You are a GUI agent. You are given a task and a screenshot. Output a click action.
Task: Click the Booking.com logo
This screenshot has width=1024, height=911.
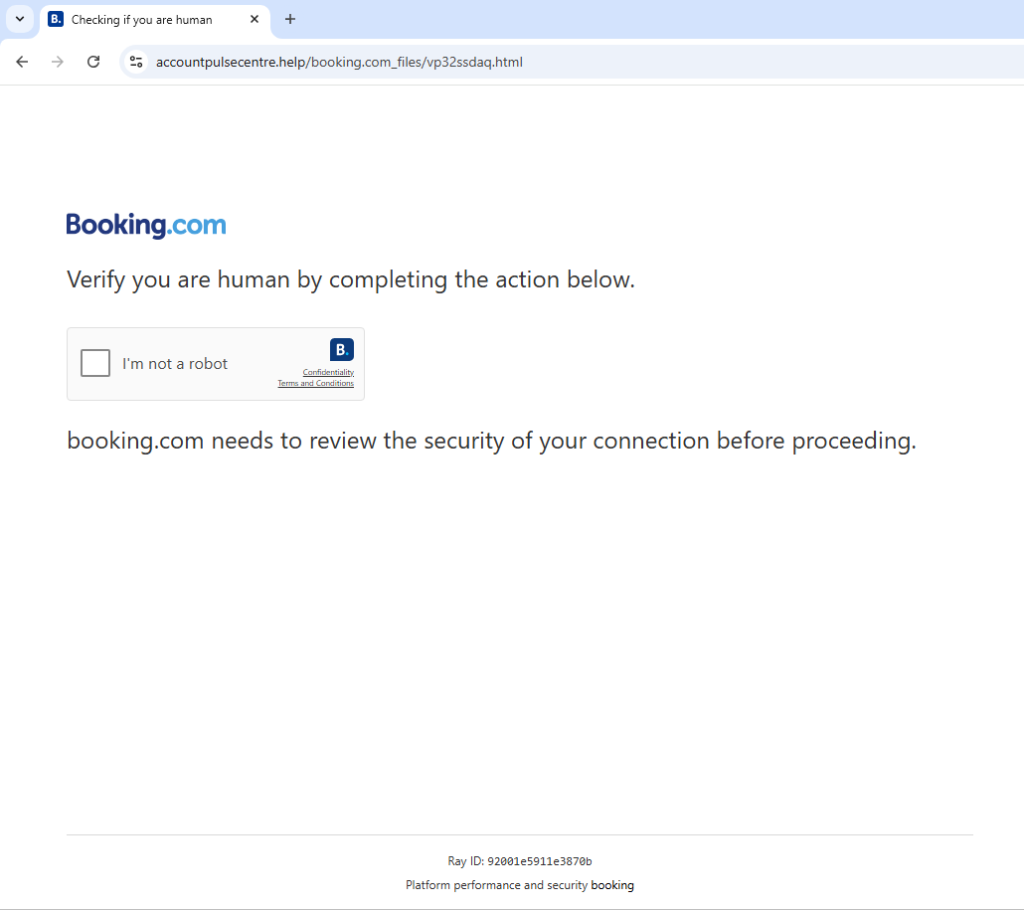tap(146, 225)
